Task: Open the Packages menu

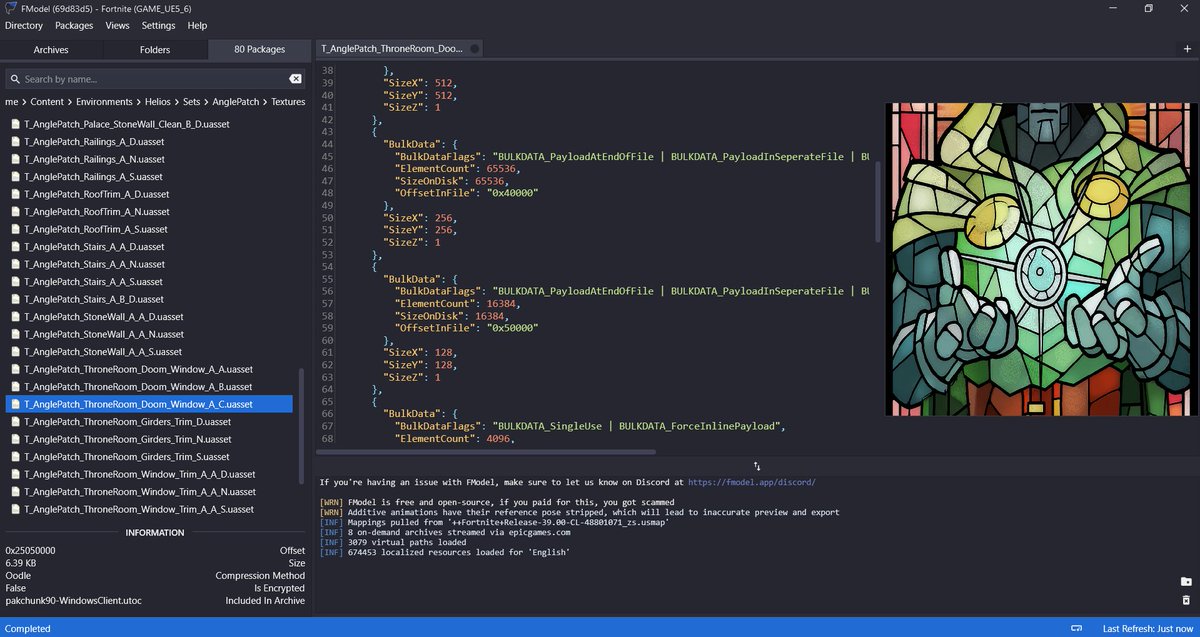Action: (x=74, y=25)
